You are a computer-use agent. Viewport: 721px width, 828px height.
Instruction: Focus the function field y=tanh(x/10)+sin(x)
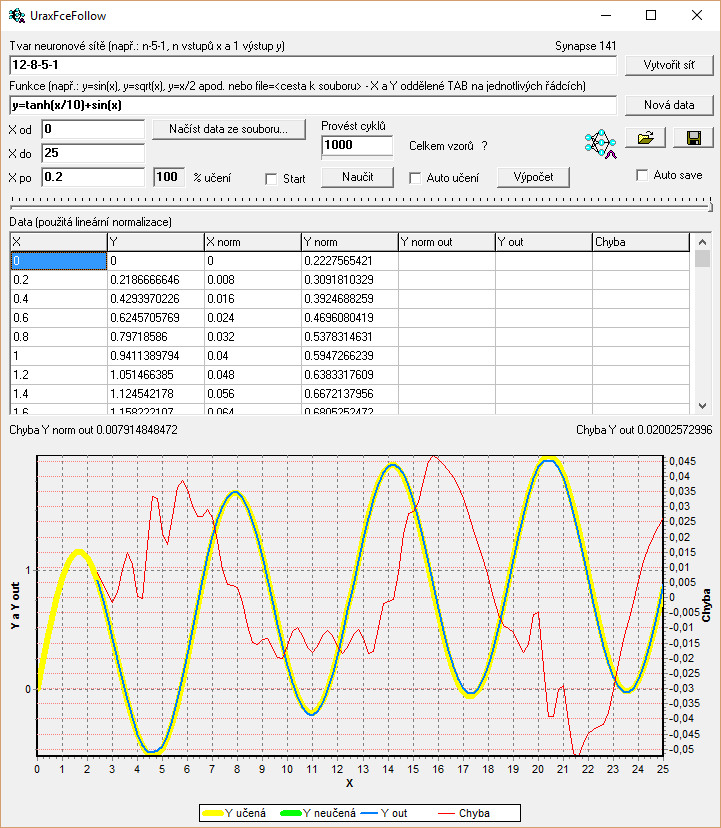313,105
